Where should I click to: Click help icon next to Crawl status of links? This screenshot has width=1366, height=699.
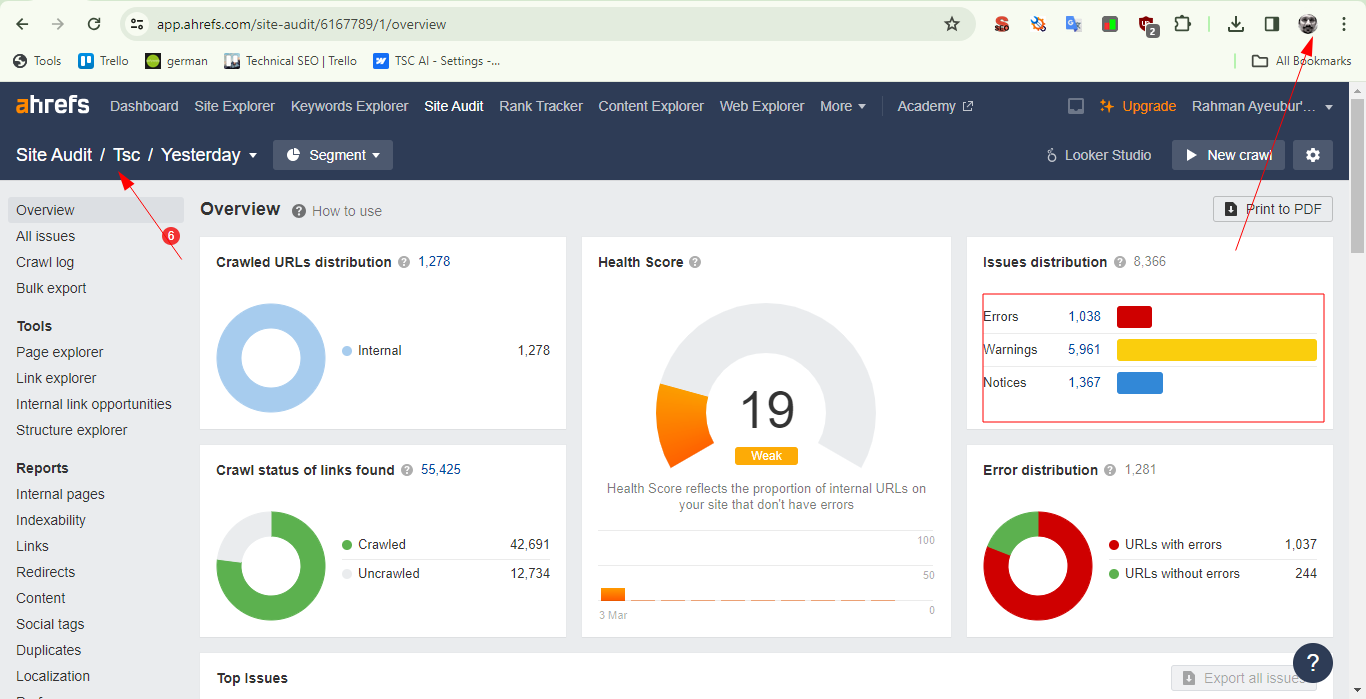point(407,470)
